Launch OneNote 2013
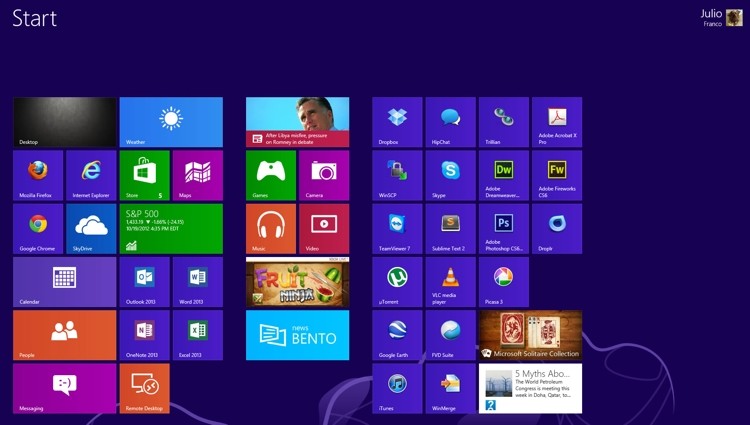750x425 pixels. [x=144, y=335]
